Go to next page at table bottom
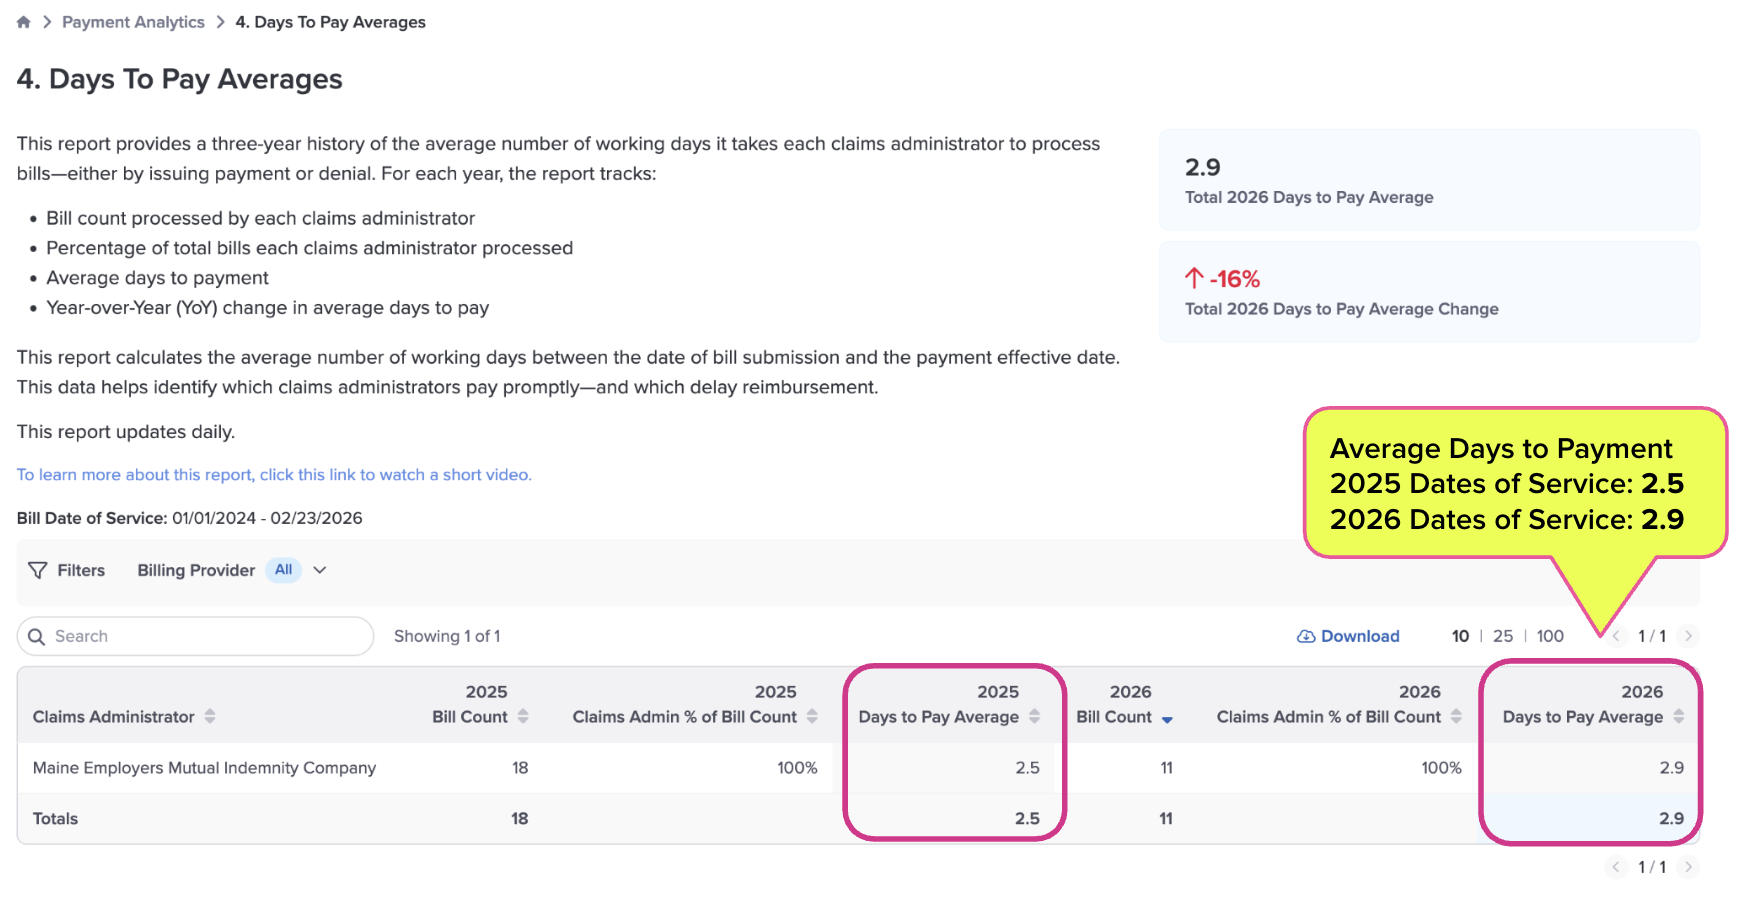The width and height of the screenshot is (1740, 916). tap(1688, 867)
